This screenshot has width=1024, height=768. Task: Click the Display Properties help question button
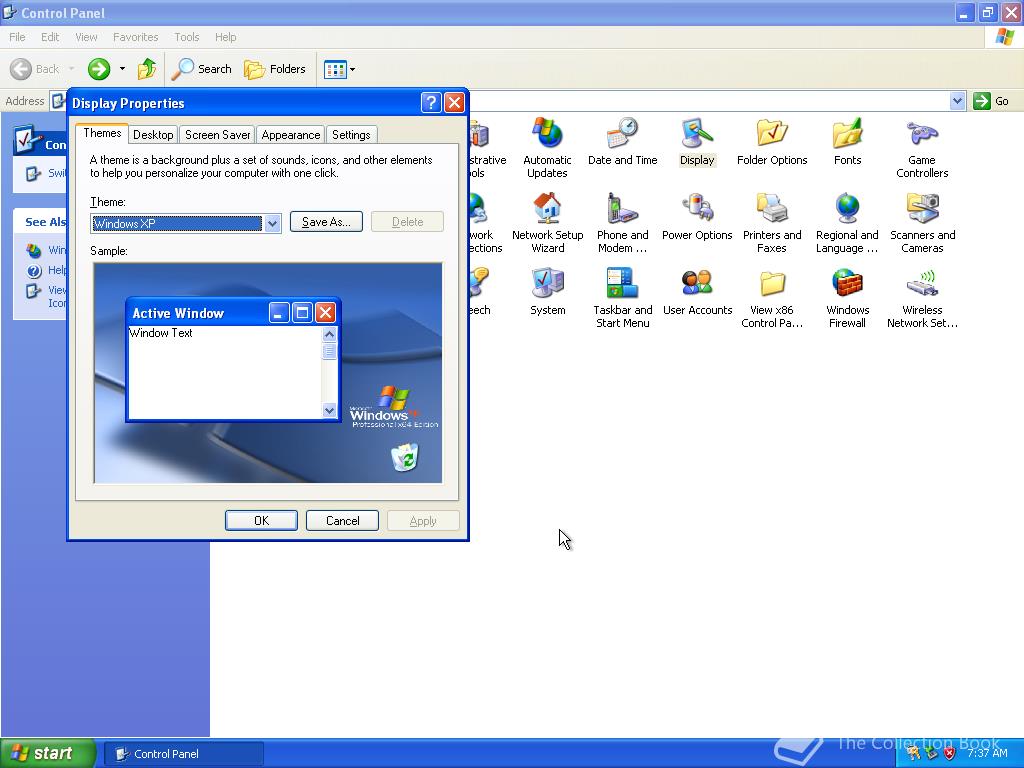[x=431, y=103]
